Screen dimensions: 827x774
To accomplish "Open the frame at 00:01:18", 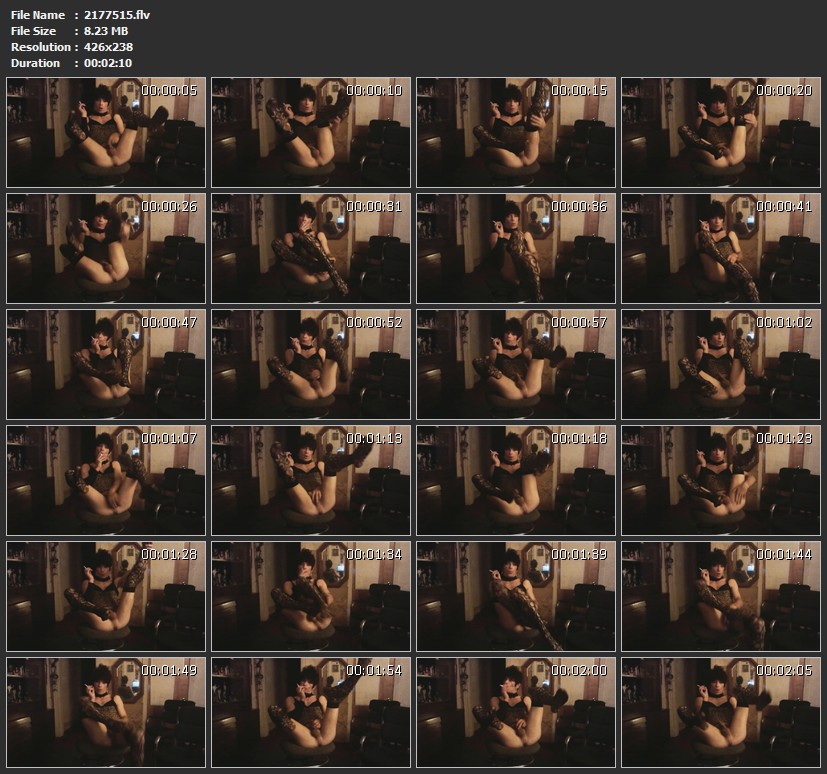I will (515, 481).
